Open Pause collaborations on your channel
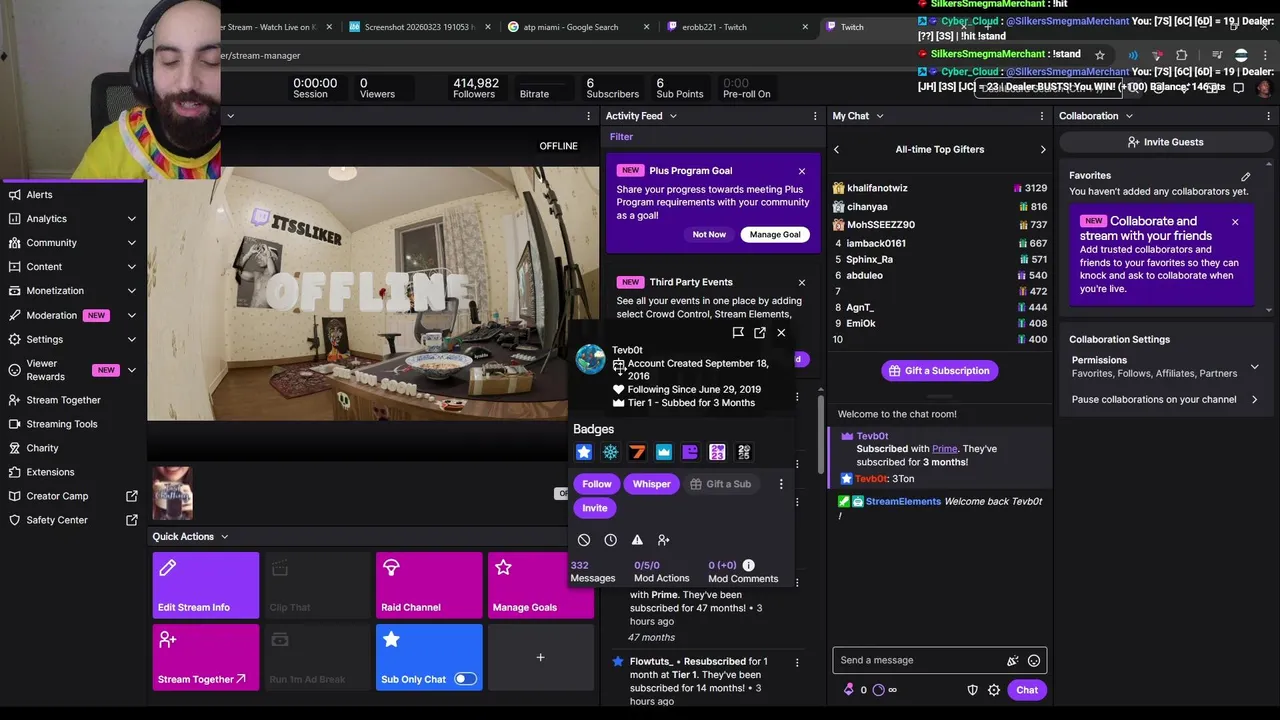The image size is (1280, 720). pyautogui.click(x=1164, y=400)
